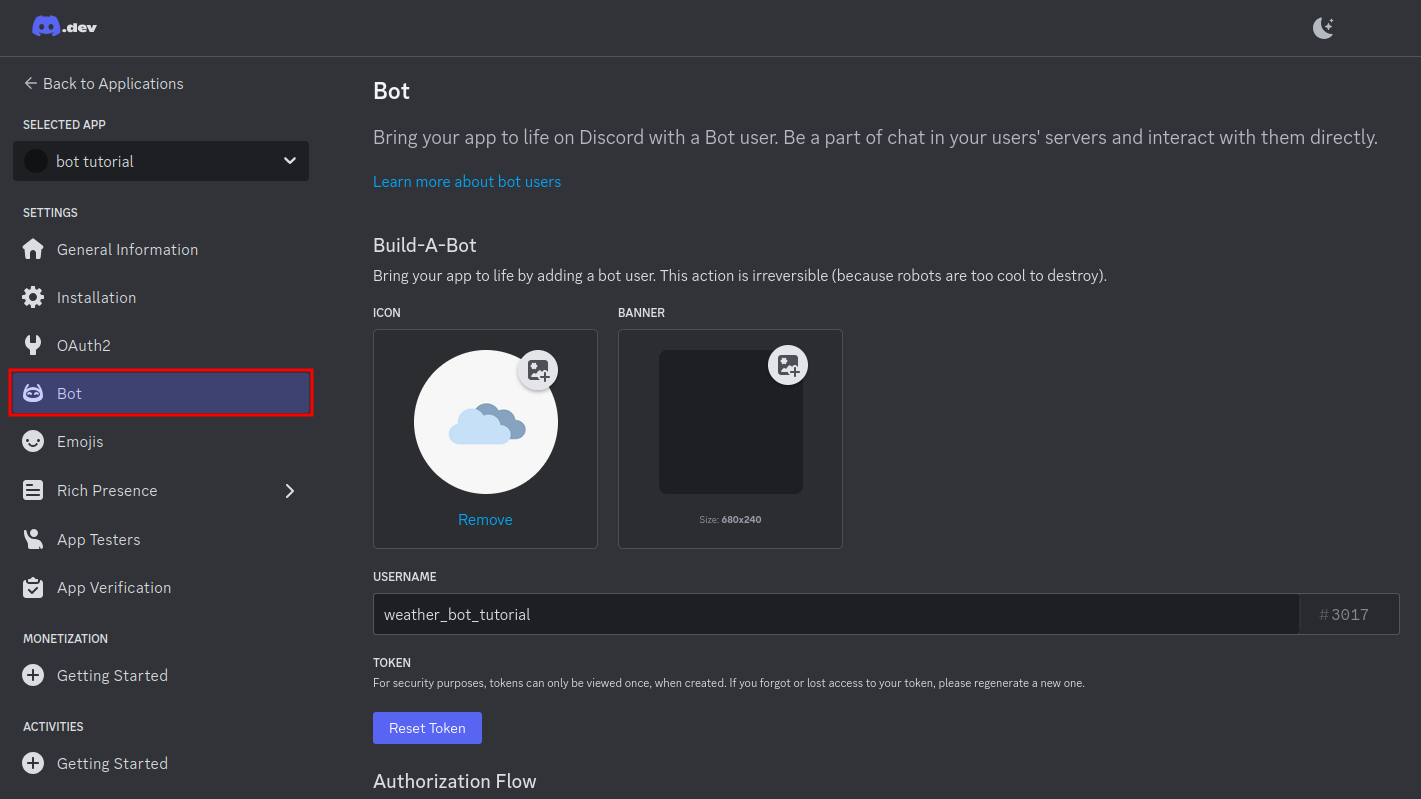Open Monetization Getting Started
1421x799 pixels.
(x=112, y=675)
